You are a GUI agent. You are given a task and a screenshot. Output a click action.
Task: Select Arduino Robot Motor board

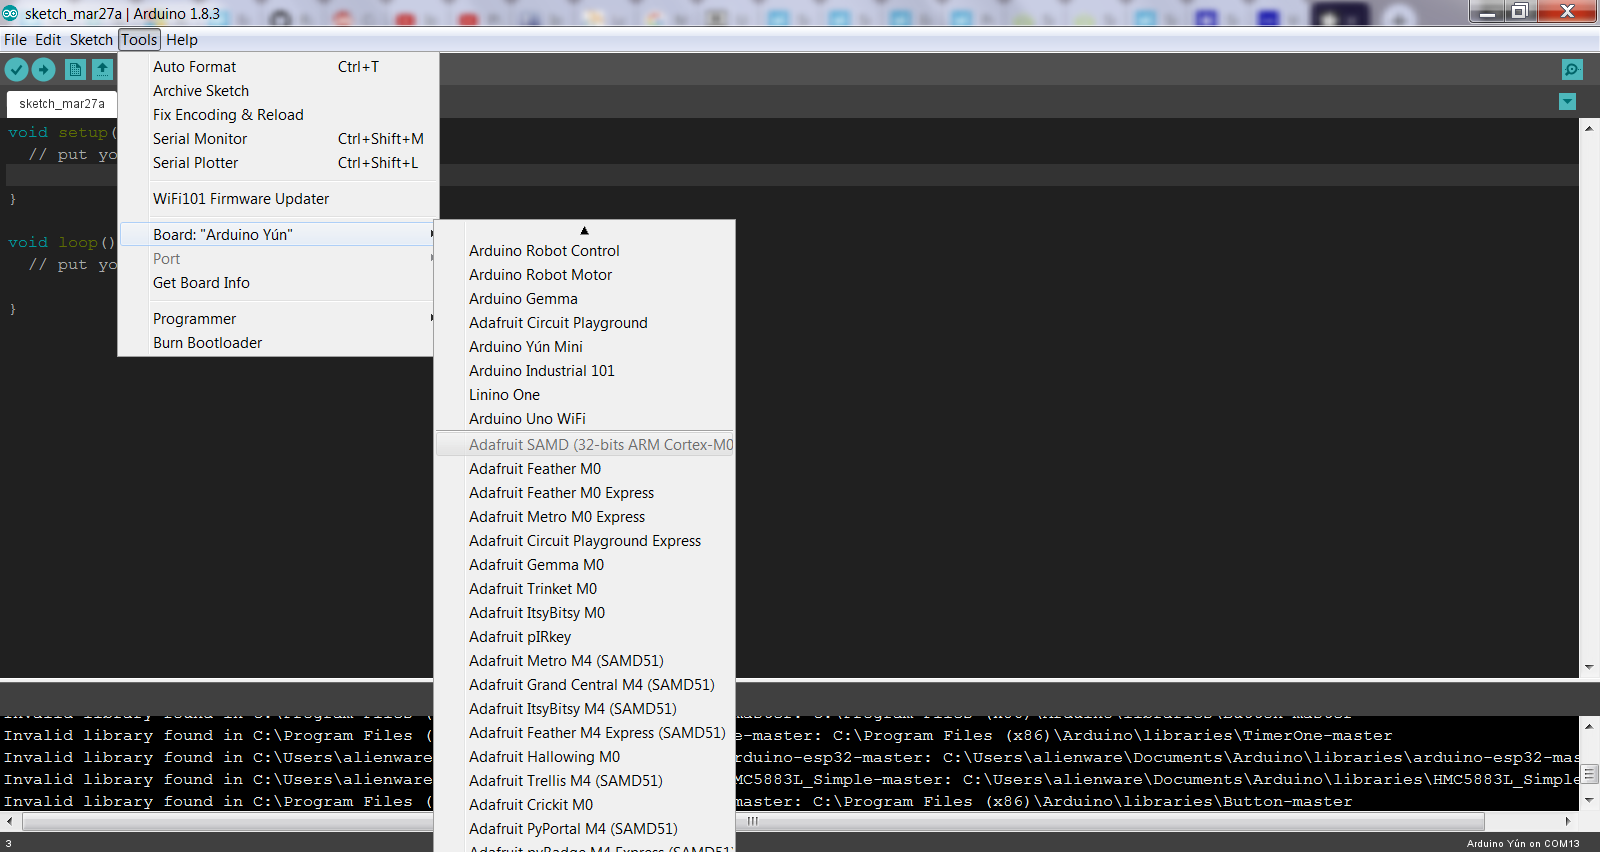[x=585, y=275]
